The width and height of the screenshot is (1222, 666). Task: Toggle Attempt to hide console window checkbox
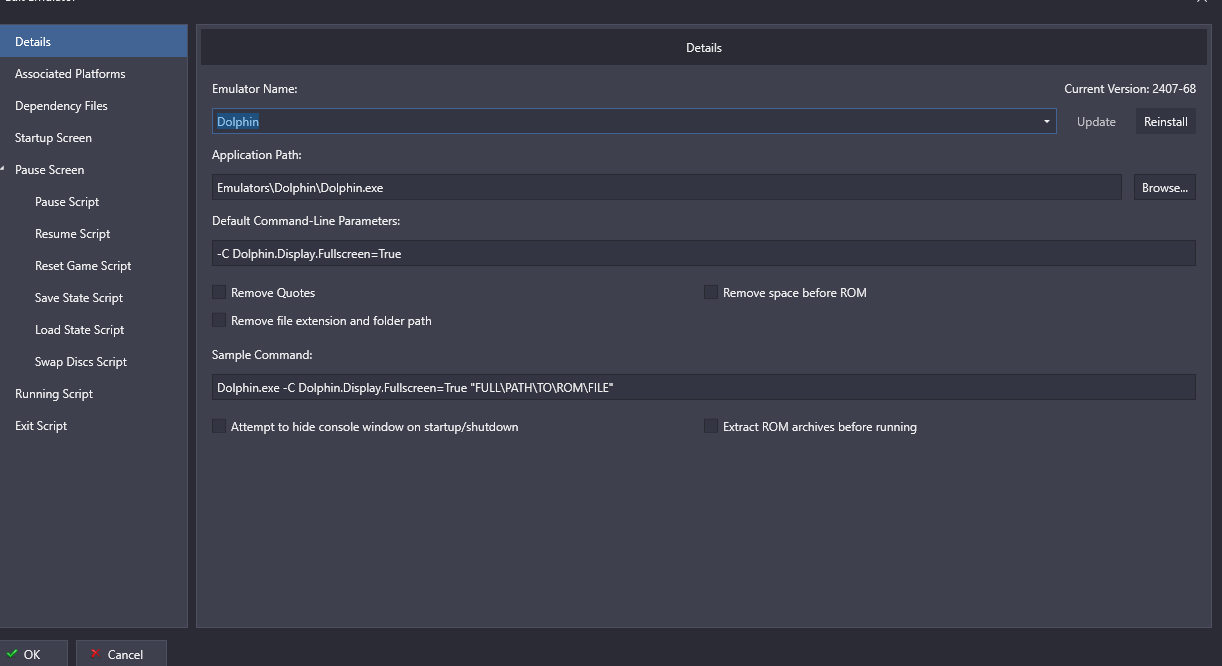click(219, 426)
